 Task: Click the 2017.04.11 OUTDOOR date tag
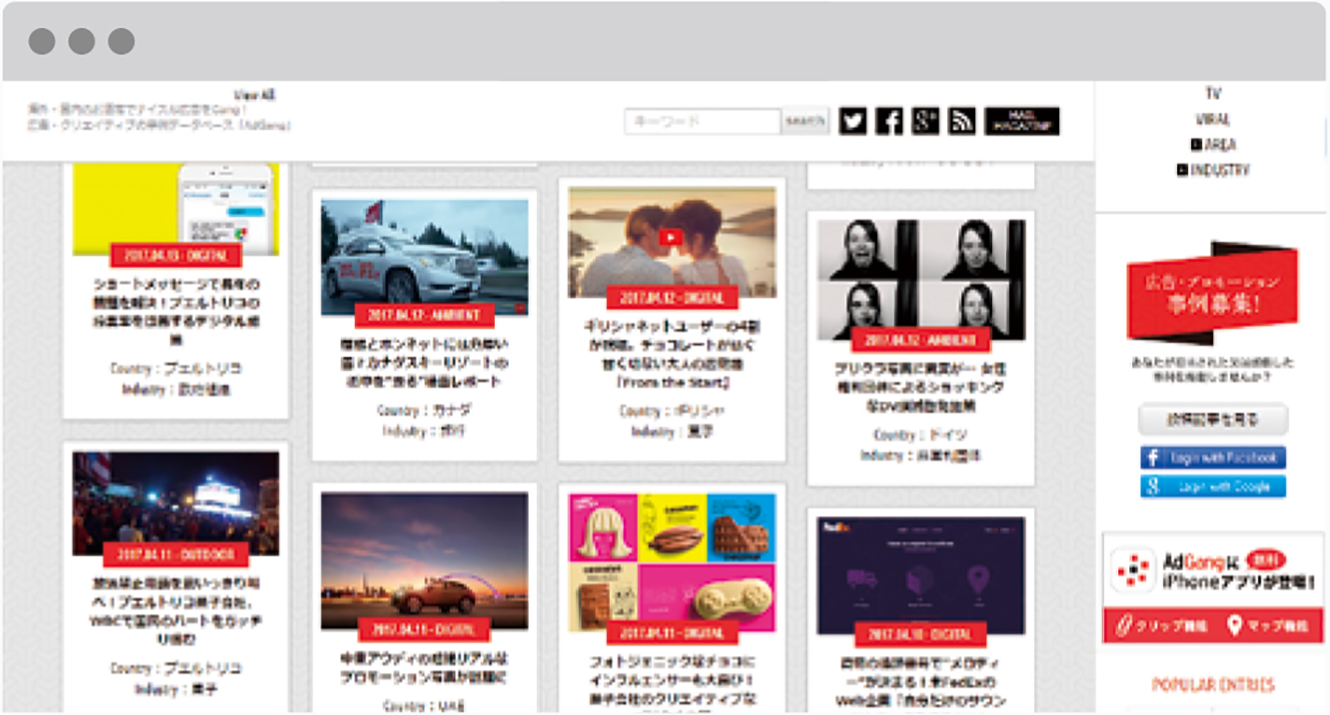coord(176,554)
